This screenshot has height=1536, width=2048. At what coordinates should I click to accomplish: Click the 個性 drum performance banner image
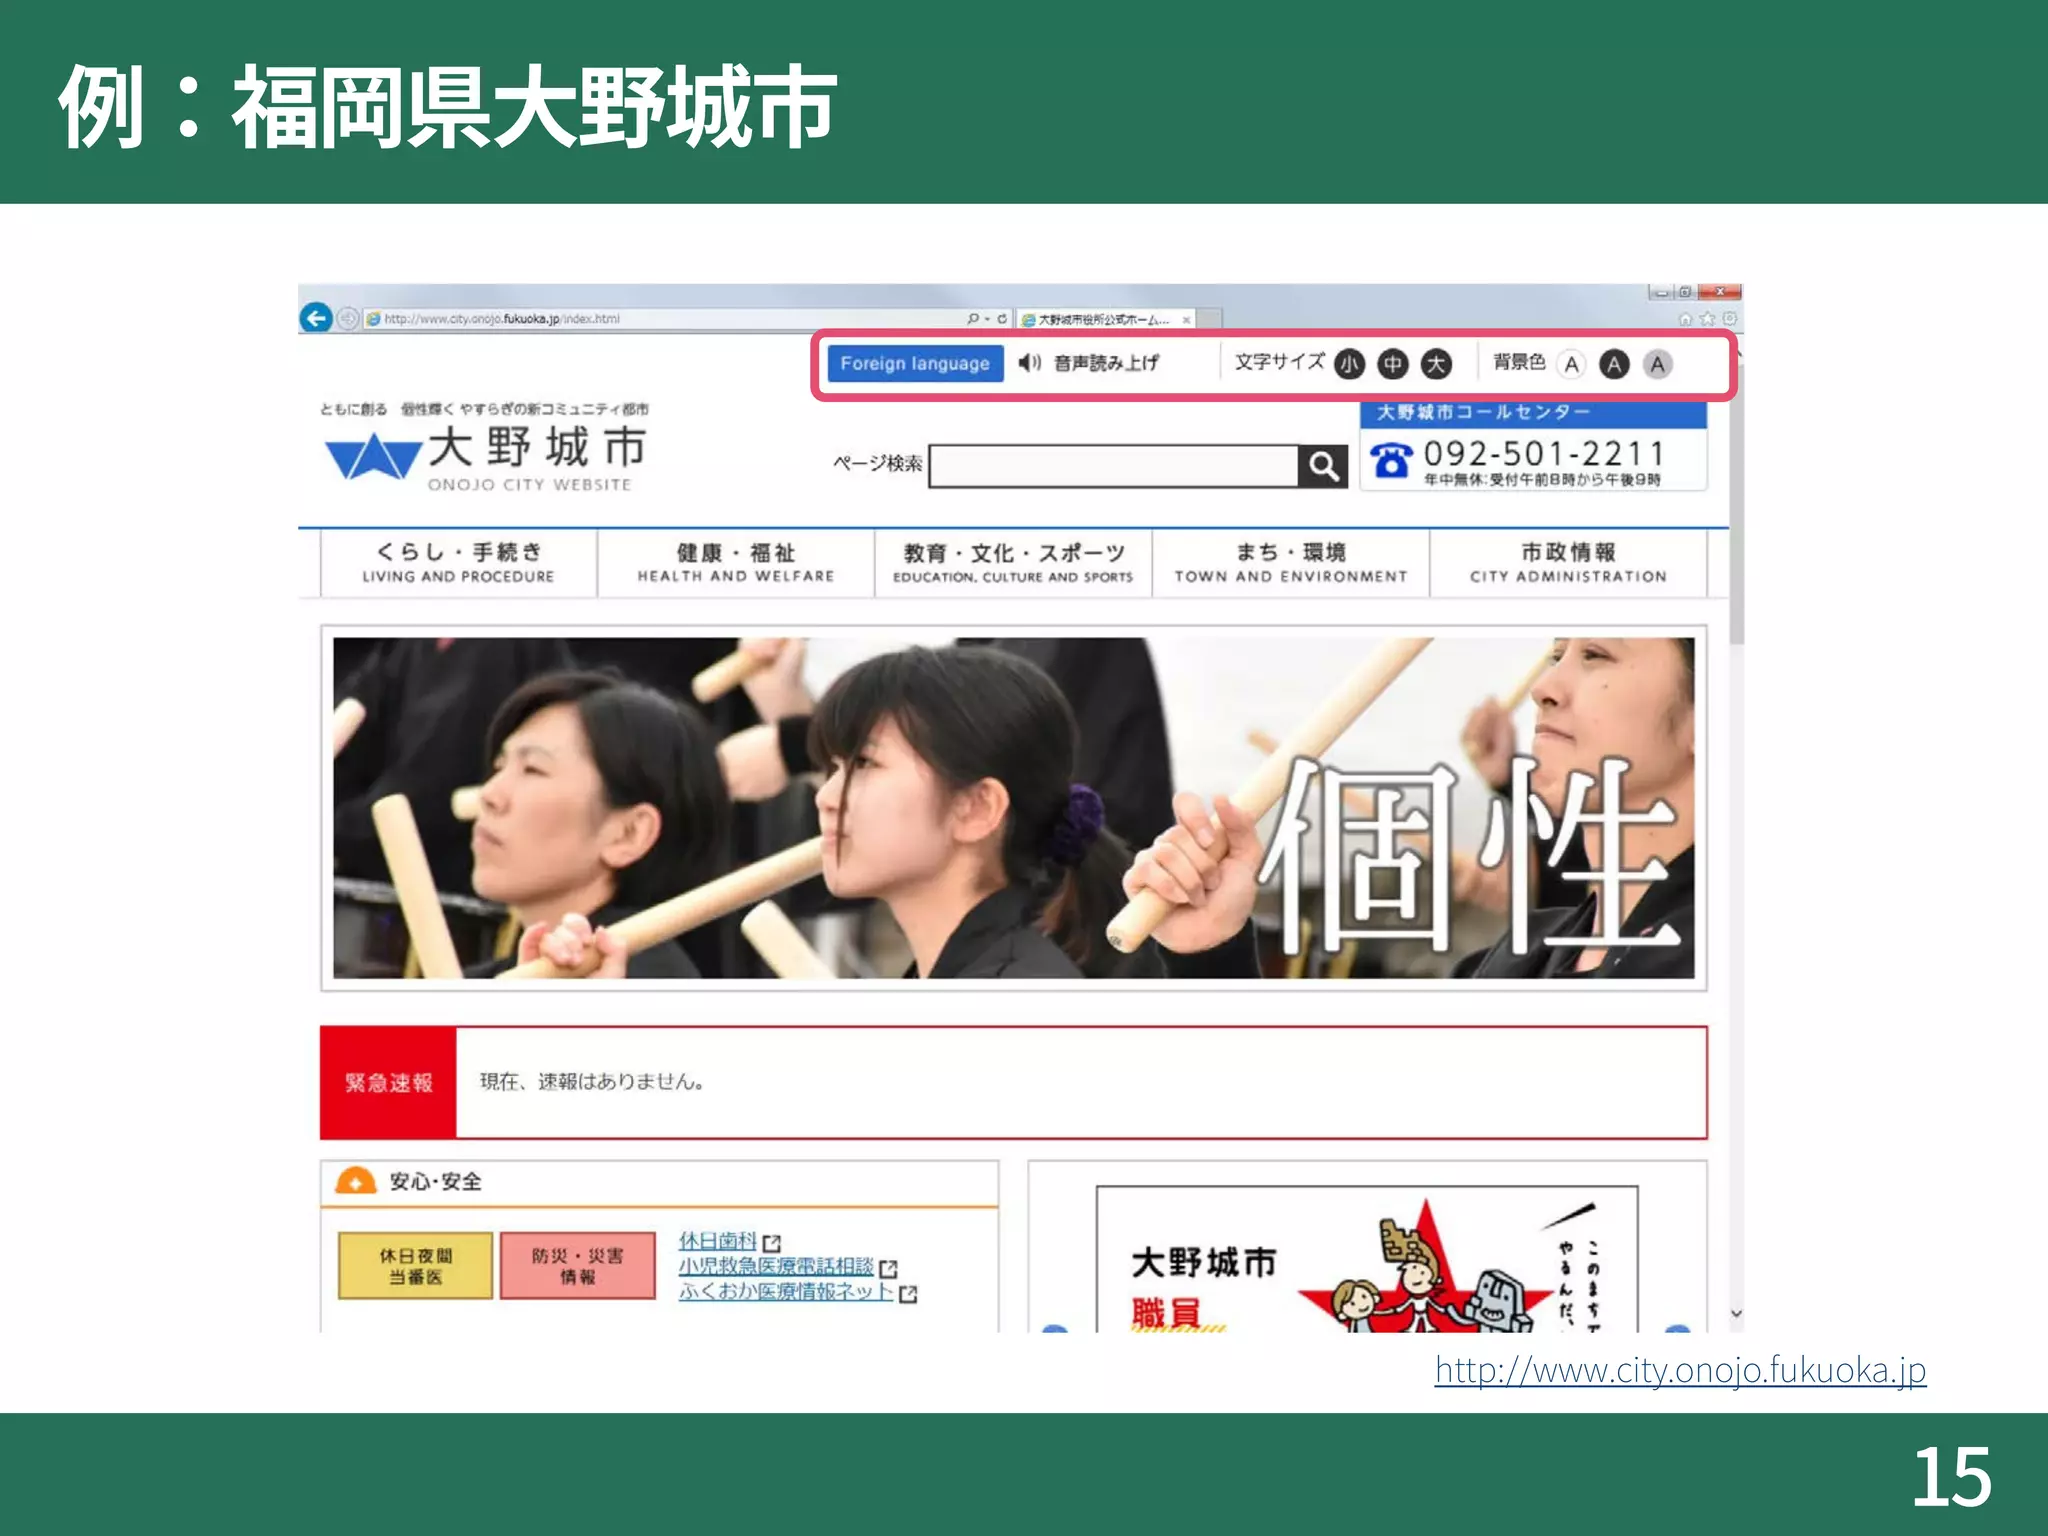click(x=1014, y=808)
